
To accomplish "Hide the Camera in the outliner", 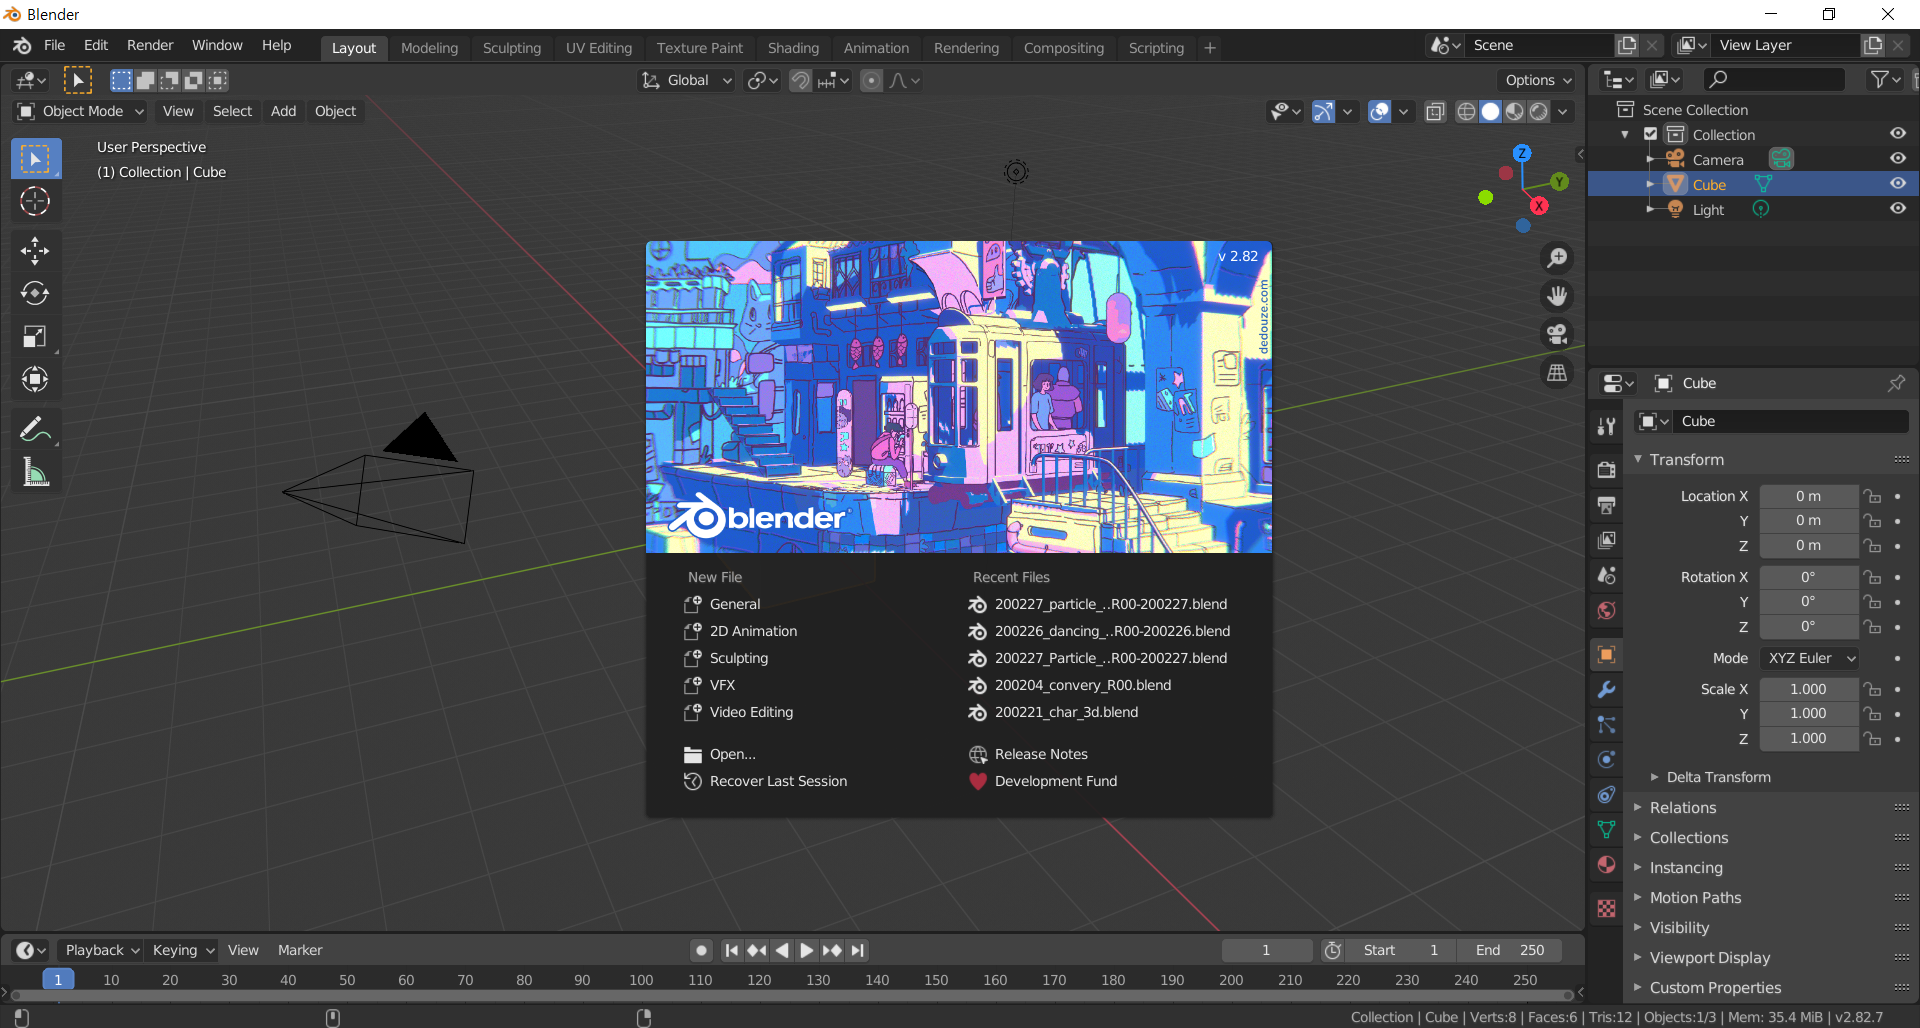I will tap(1897, 159).
